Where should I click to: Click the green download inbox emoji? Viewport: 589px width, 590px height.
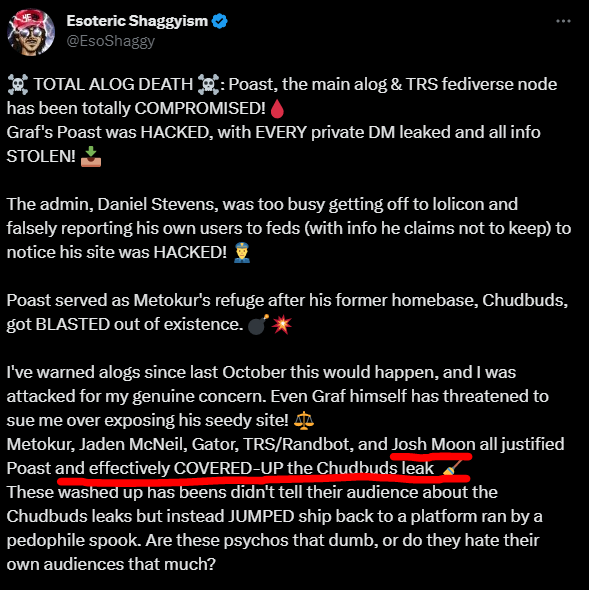(x=91, y=157)
